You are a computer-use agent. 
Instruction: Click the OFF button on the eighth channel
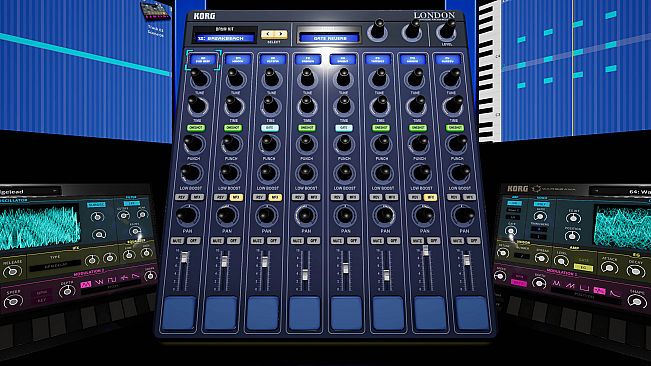coord(473,241)
